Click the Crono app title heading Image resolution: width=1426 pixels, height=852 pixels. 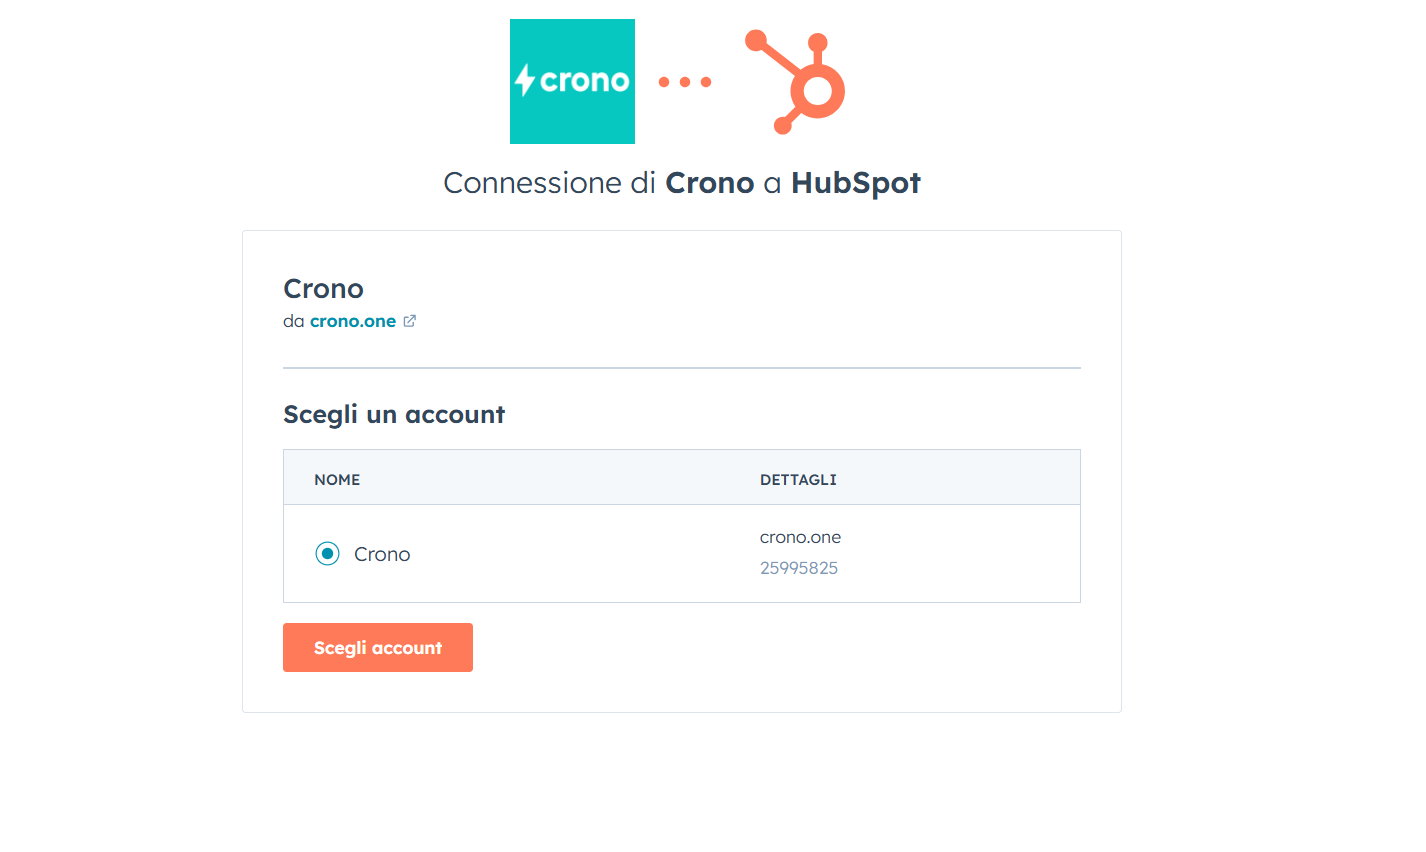click(323, 289)
